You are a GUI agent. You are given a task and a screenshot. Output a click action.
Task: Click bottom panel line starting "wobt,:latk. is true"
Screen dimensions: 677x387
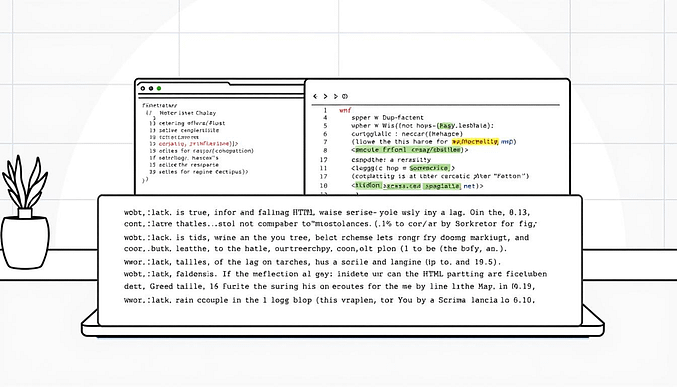coord(327,213)
